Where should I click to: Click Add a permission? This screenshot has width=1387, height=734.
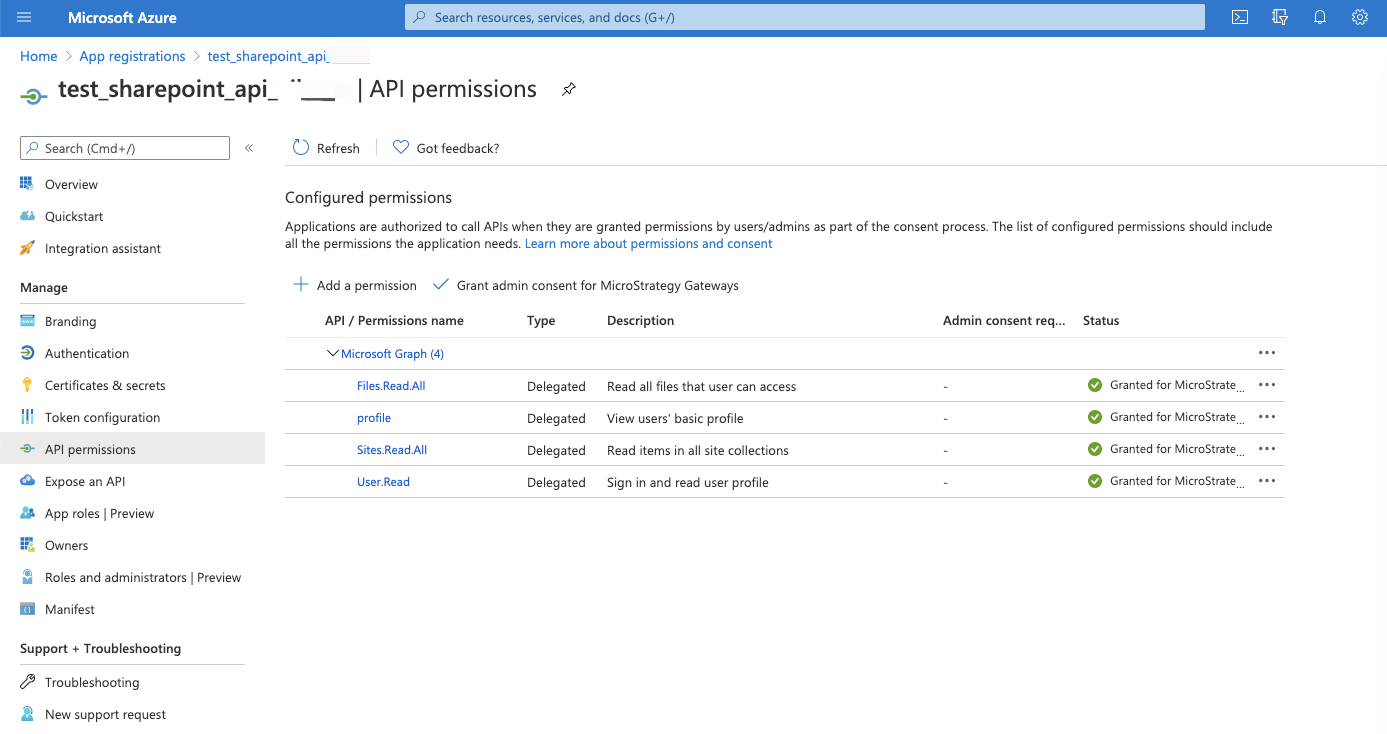[x=354, y=285]
